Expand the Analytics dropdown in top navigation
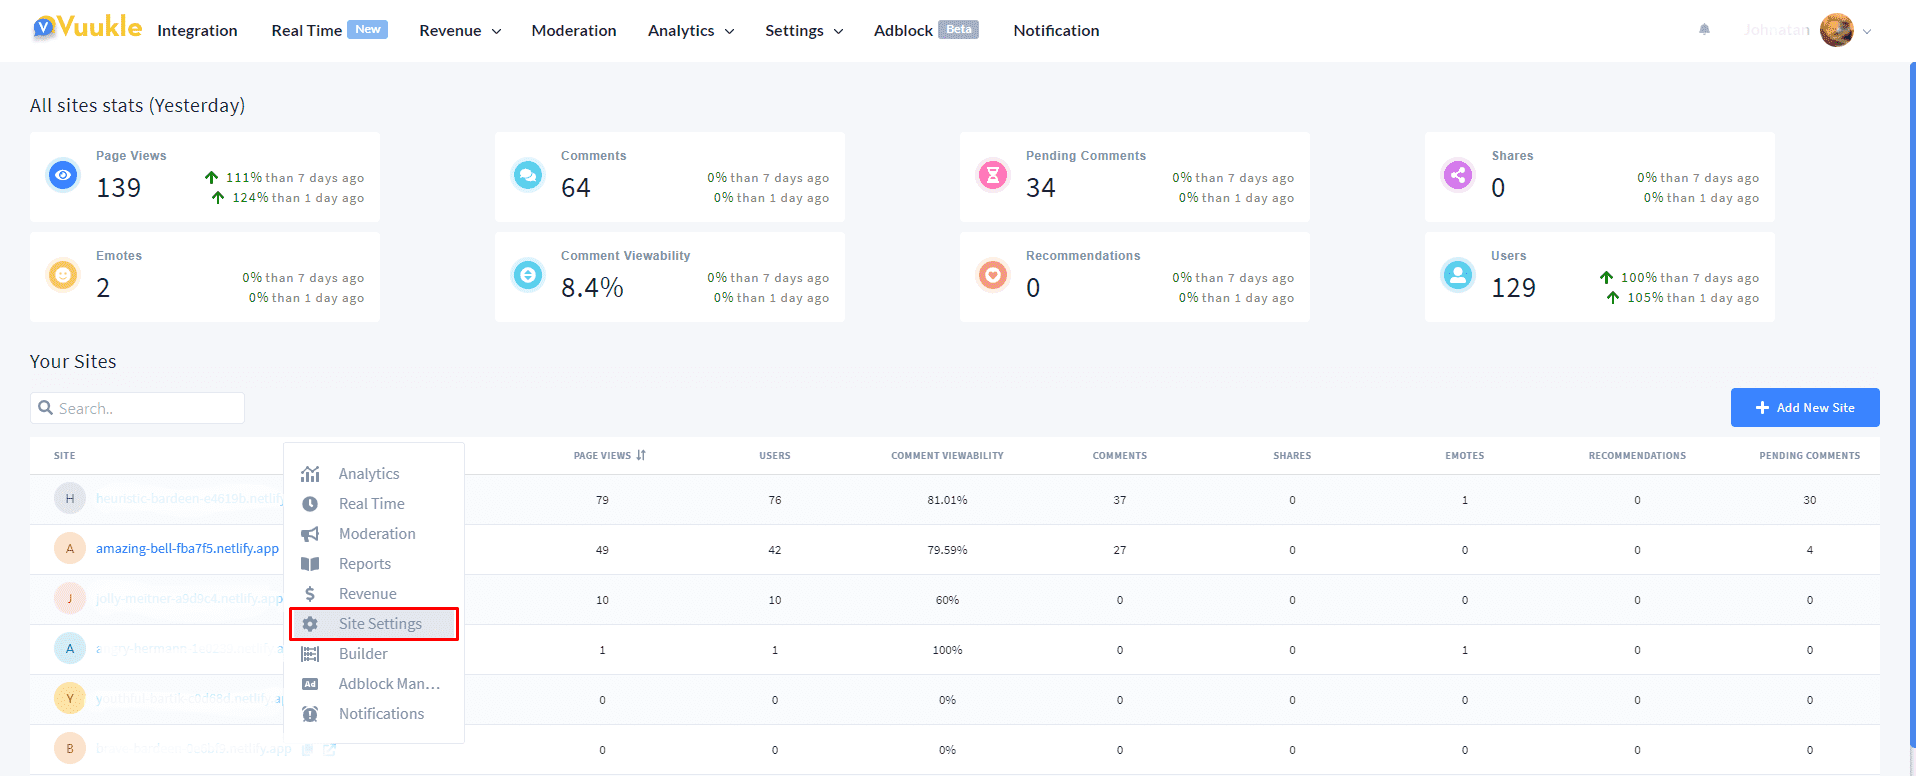 click(691, 31)
